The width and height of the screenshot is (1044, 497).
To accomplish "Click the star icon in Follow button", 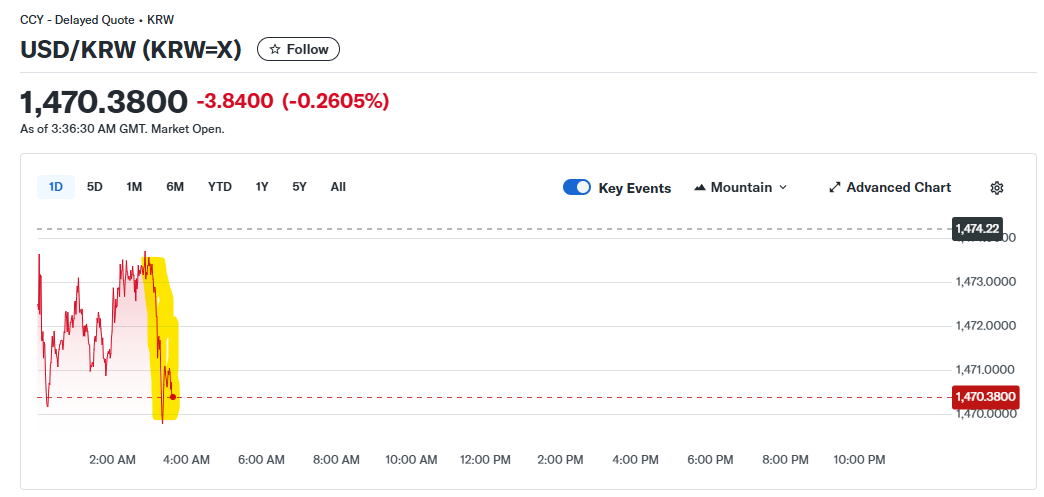I will (x=275, y=49).
